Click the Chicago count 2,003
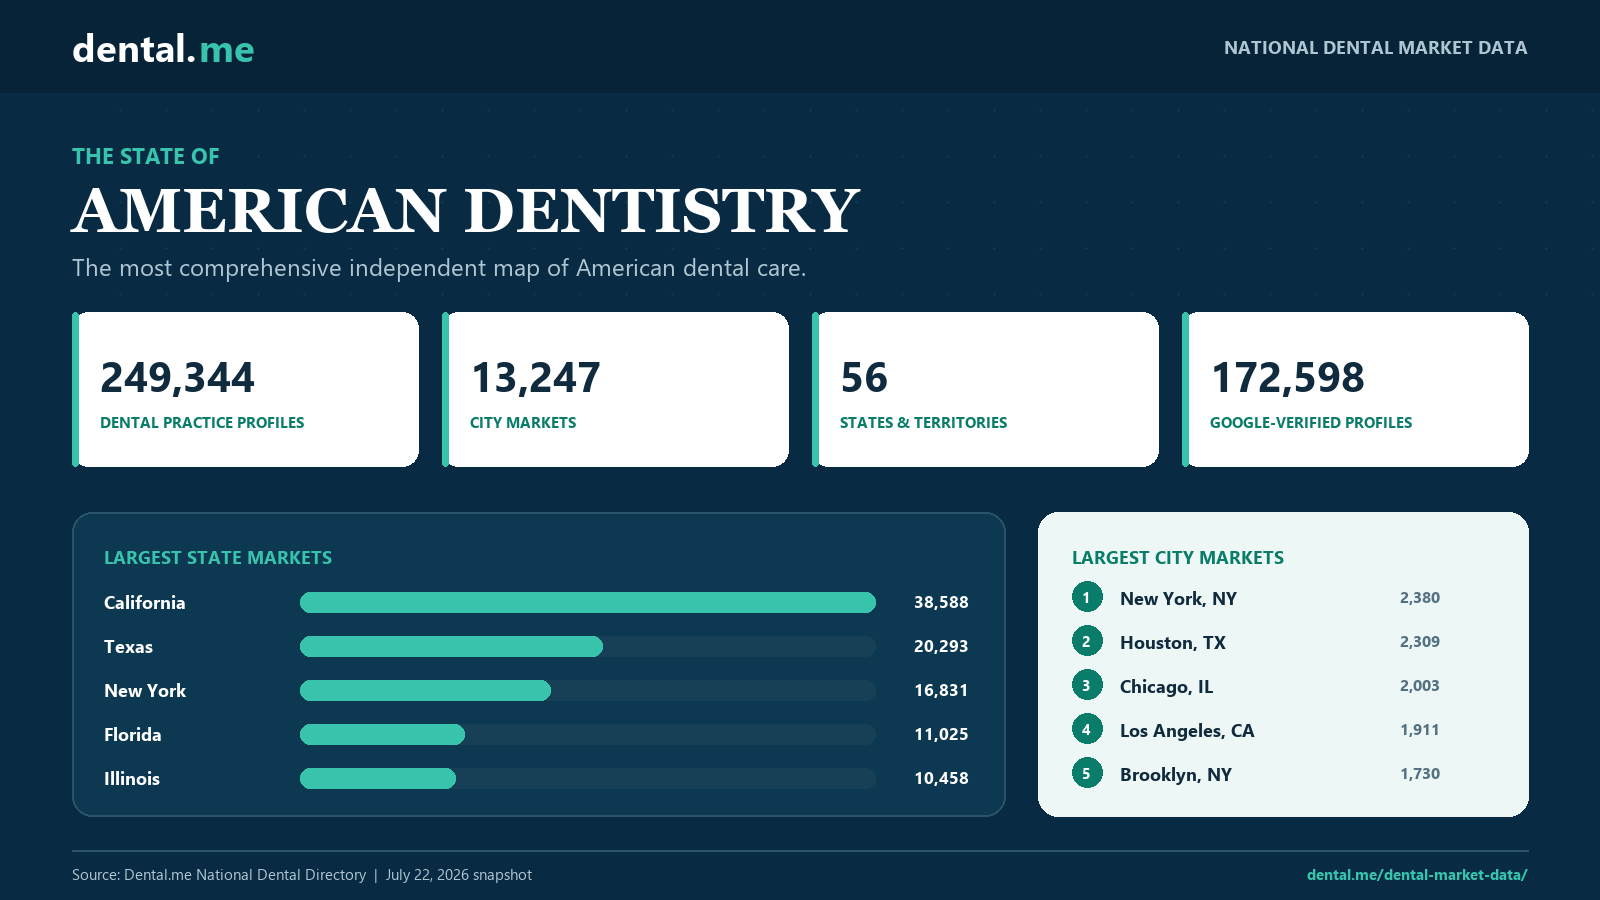The width and height of the screenshot is (1600, 900). (1420, 686)
